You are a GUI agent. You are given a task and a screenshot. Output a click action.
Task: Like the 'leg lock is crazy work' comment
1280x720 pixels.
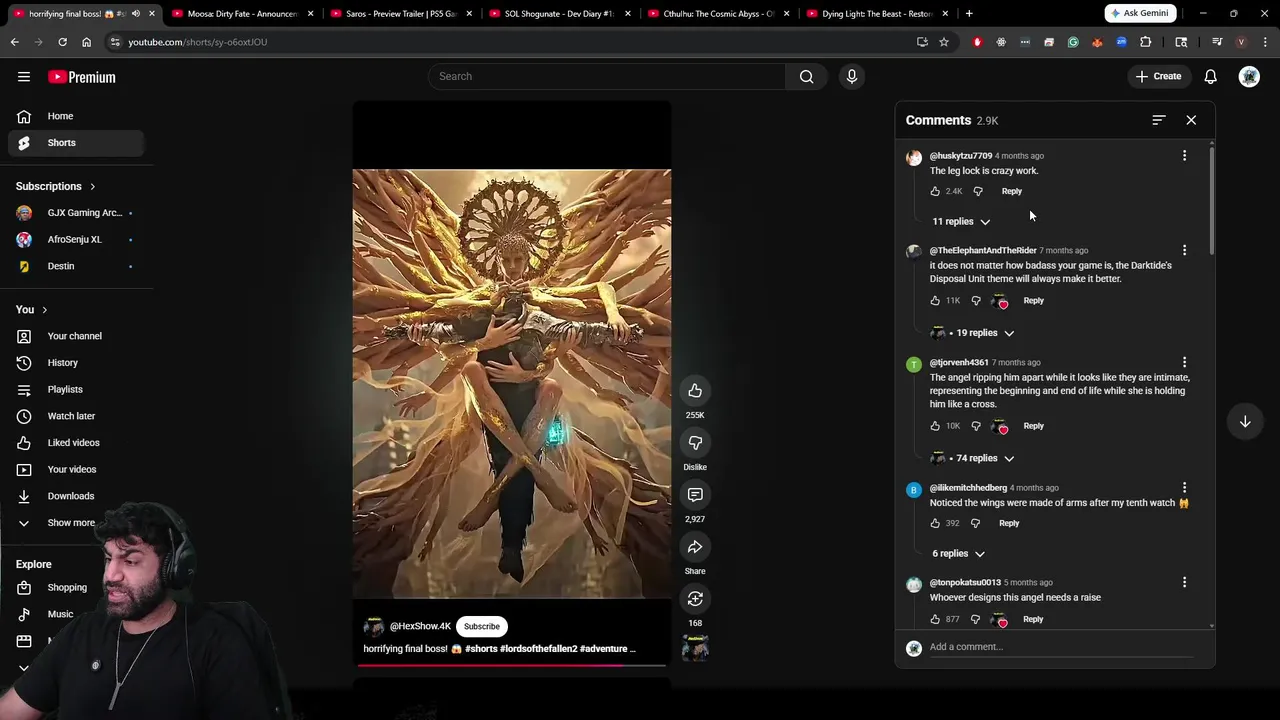click(935, 191)
